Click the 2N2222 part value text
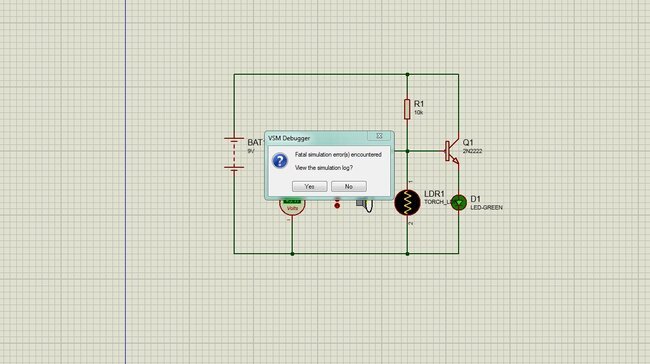 (472, 151)
